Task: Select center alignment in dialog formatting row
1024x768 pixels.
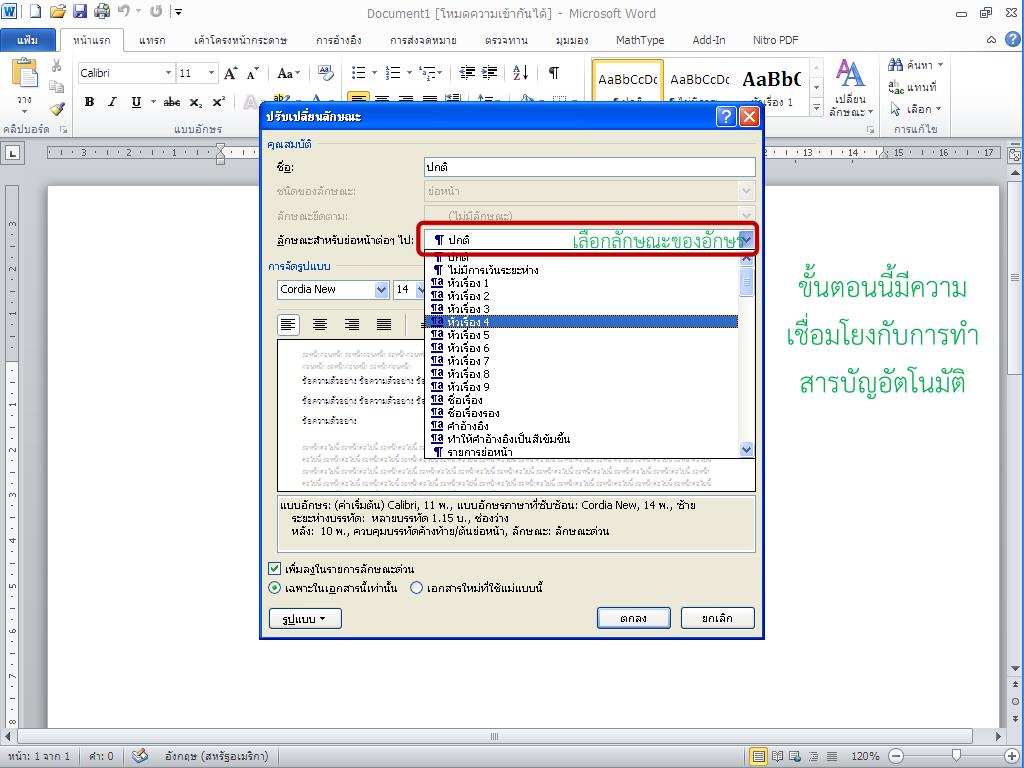Action: (x=319, y=325)
